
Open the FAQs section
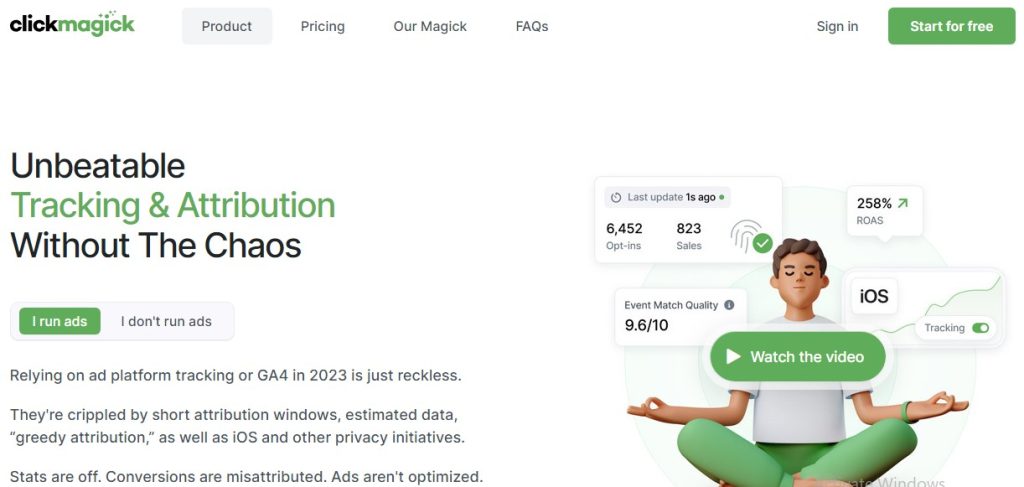[x=532, y=26]
